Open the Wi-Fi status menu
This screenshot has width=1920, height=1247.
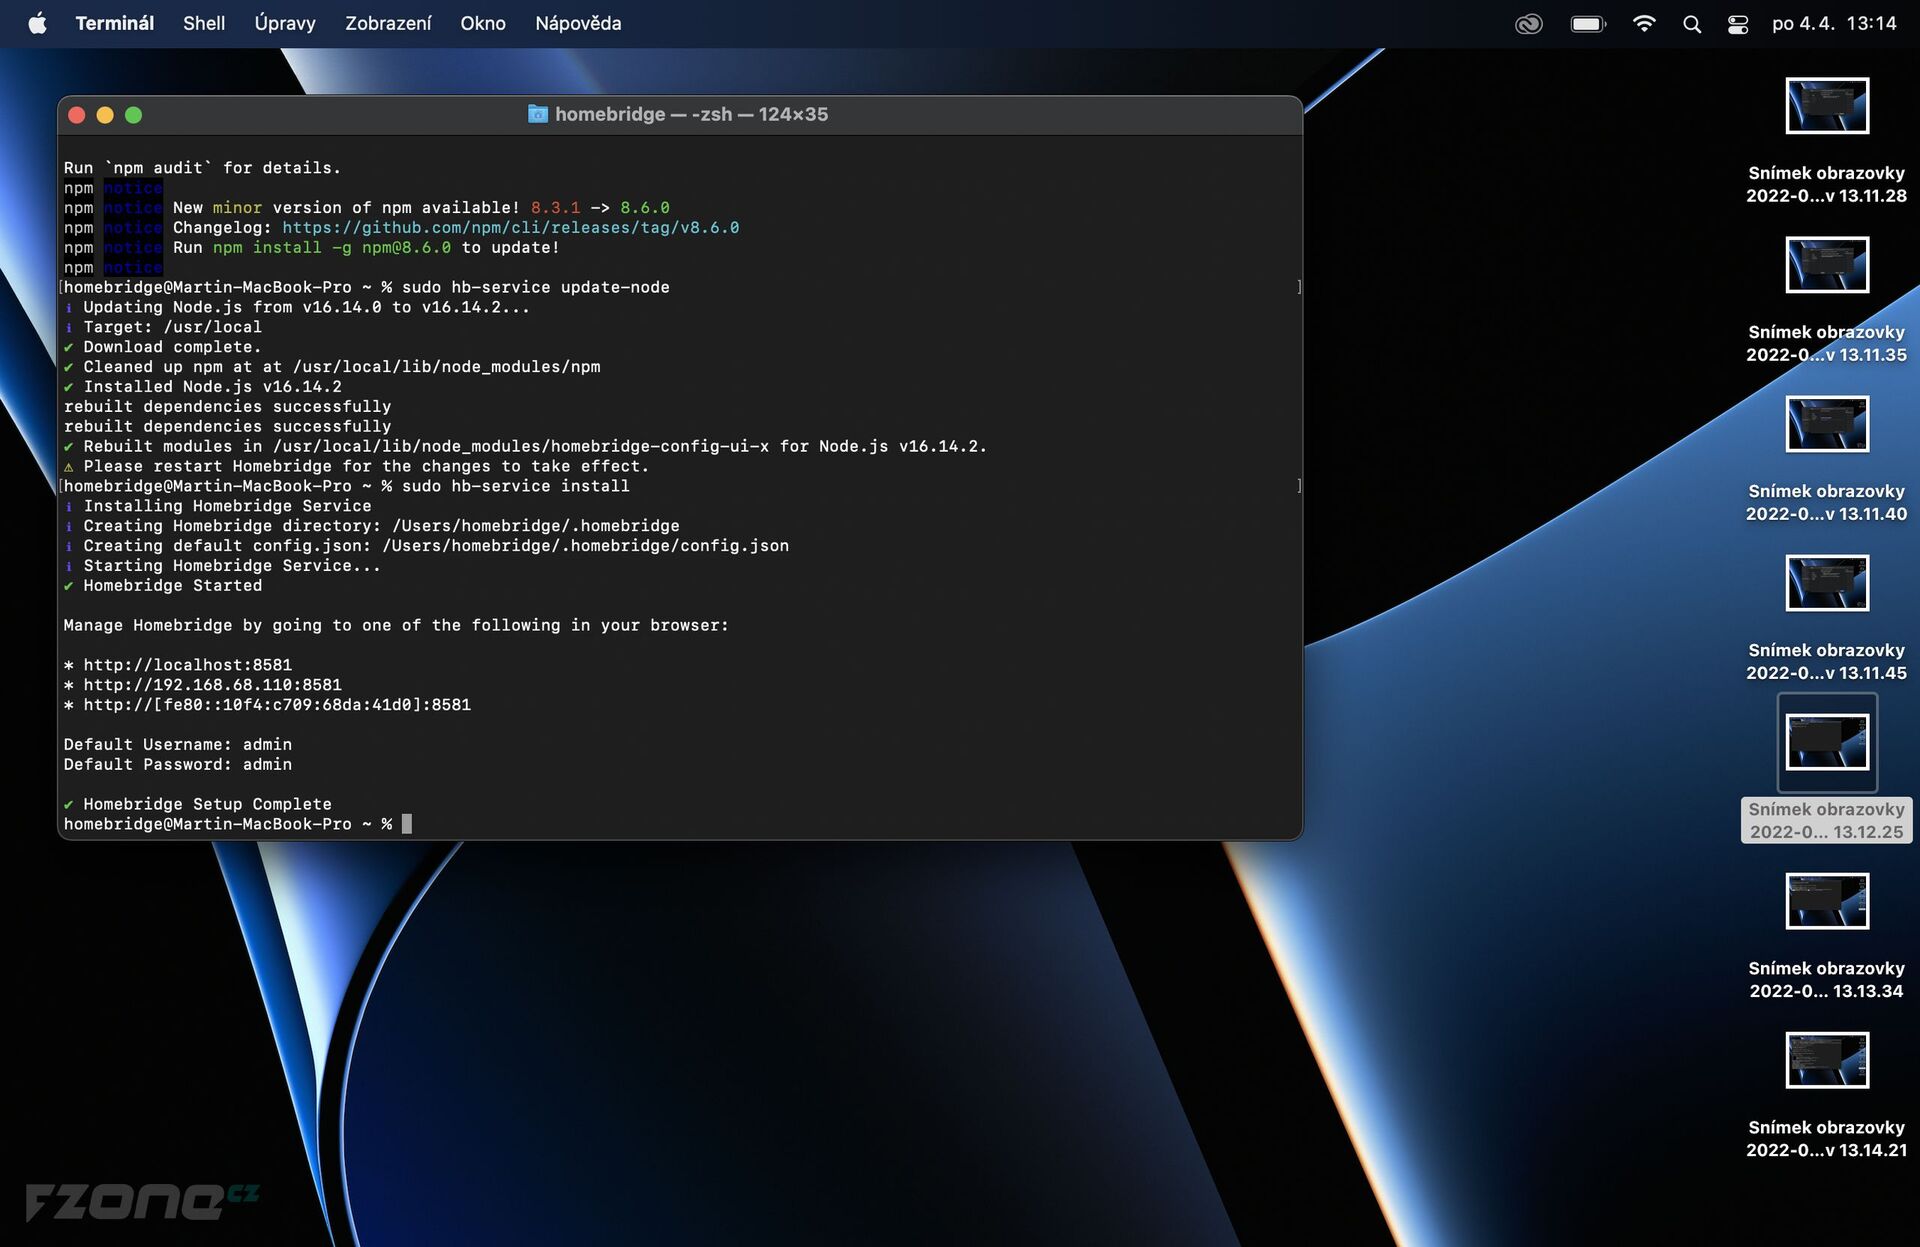coord(1643,24)
